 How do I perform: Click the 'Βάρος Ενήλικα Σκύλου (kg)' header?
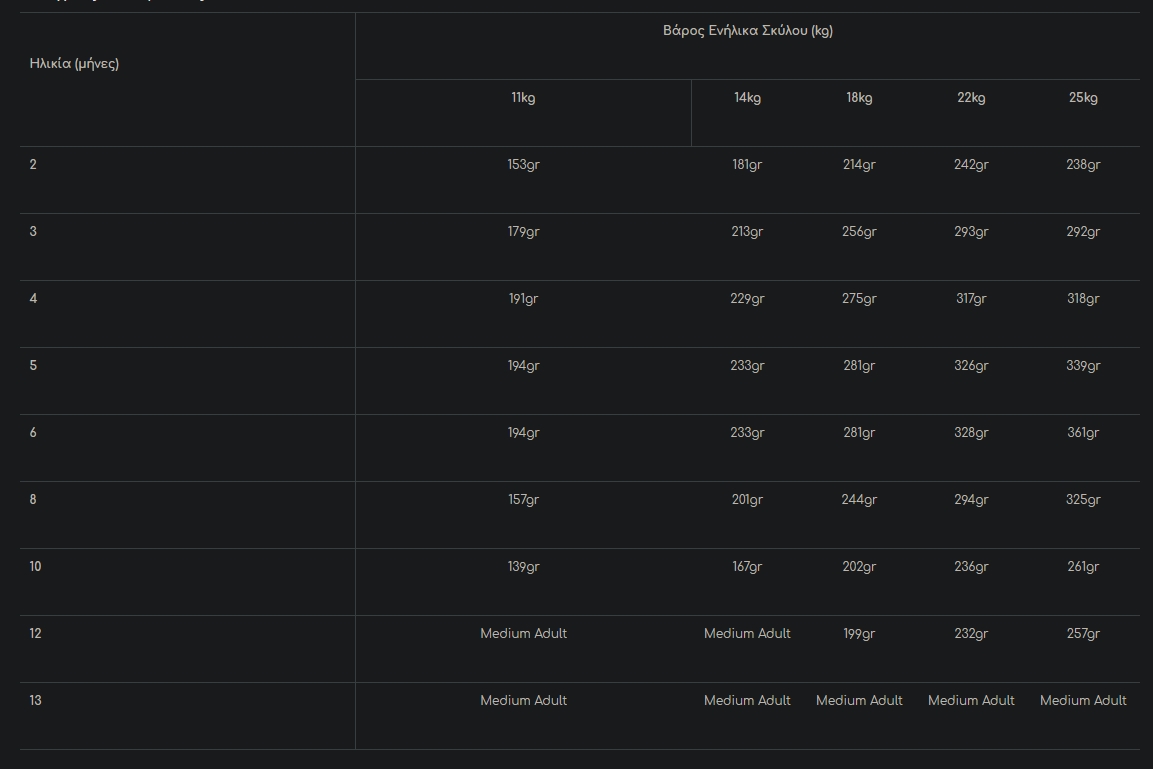tap(747, 31)
